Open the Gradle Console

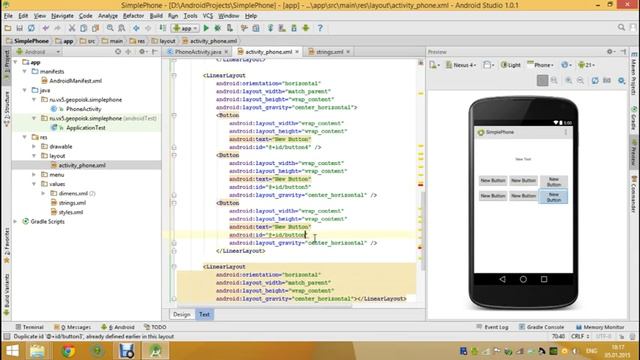pyautogui.click(x=541, y=327)
